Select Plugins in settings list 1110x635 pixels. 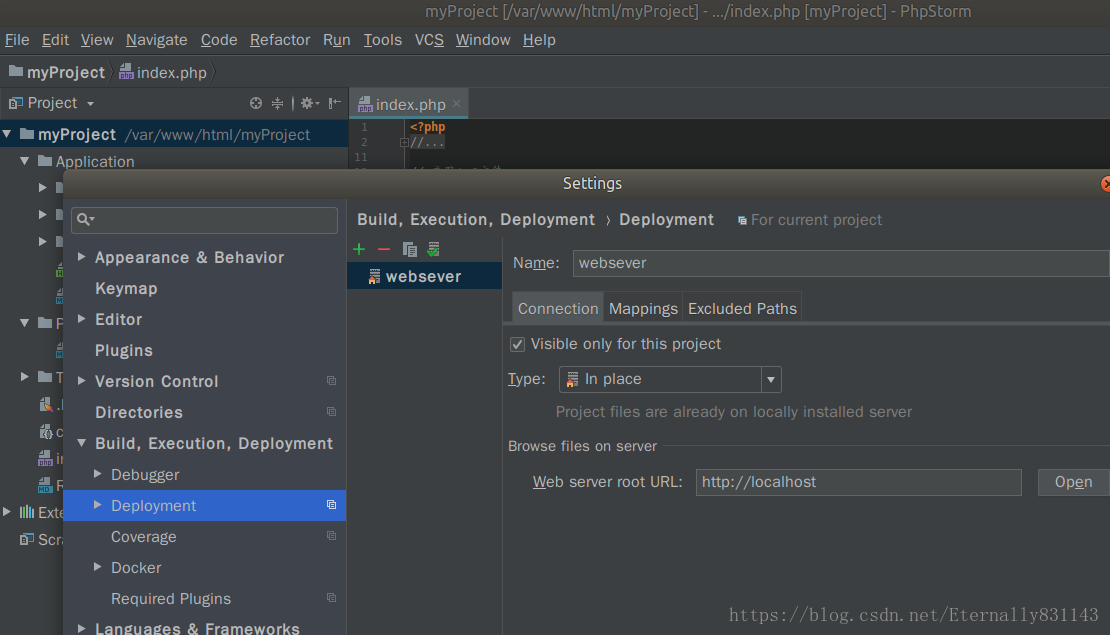tap(124, 350)
